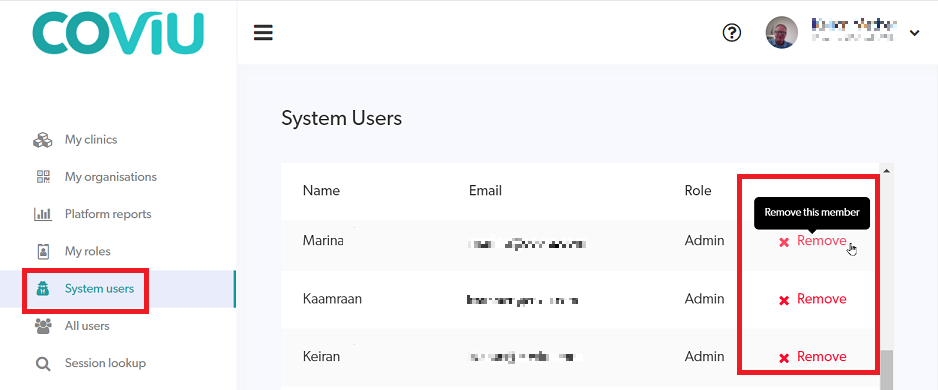Expand the account dropdown chevron

914,33
